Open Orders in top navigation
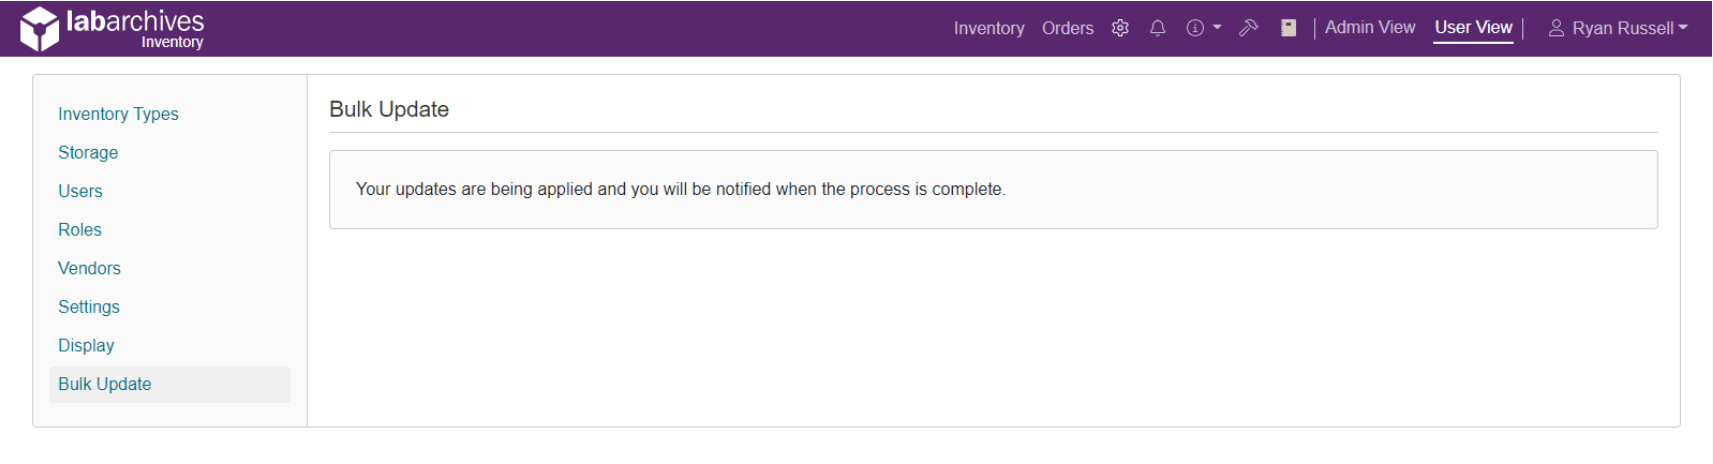 click(x=1067, y=28)
